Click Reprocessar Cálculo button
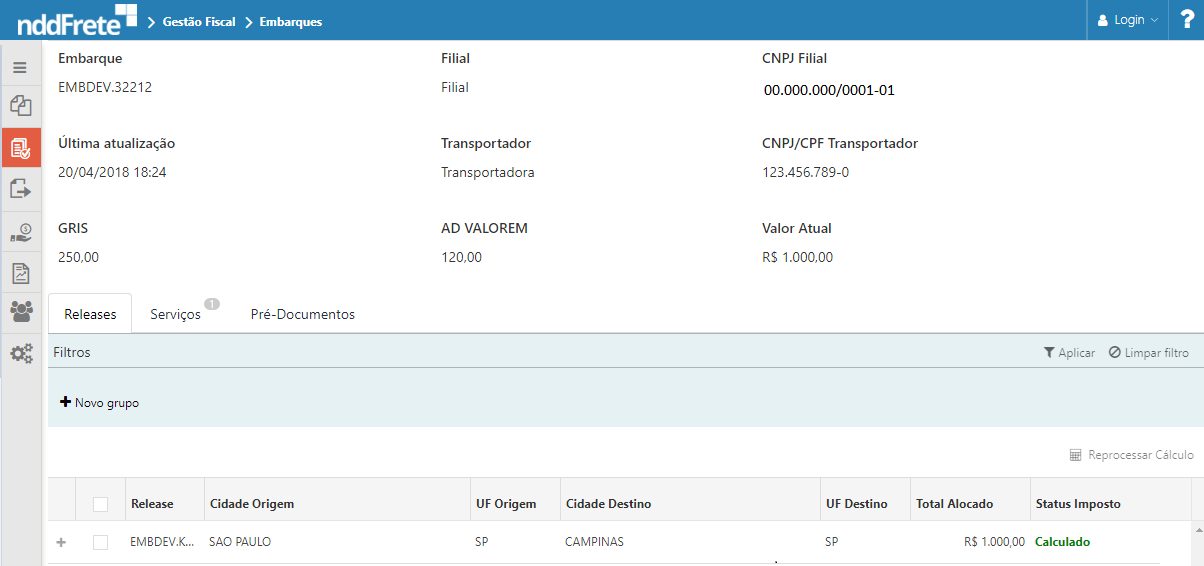 click(1131, 455)
